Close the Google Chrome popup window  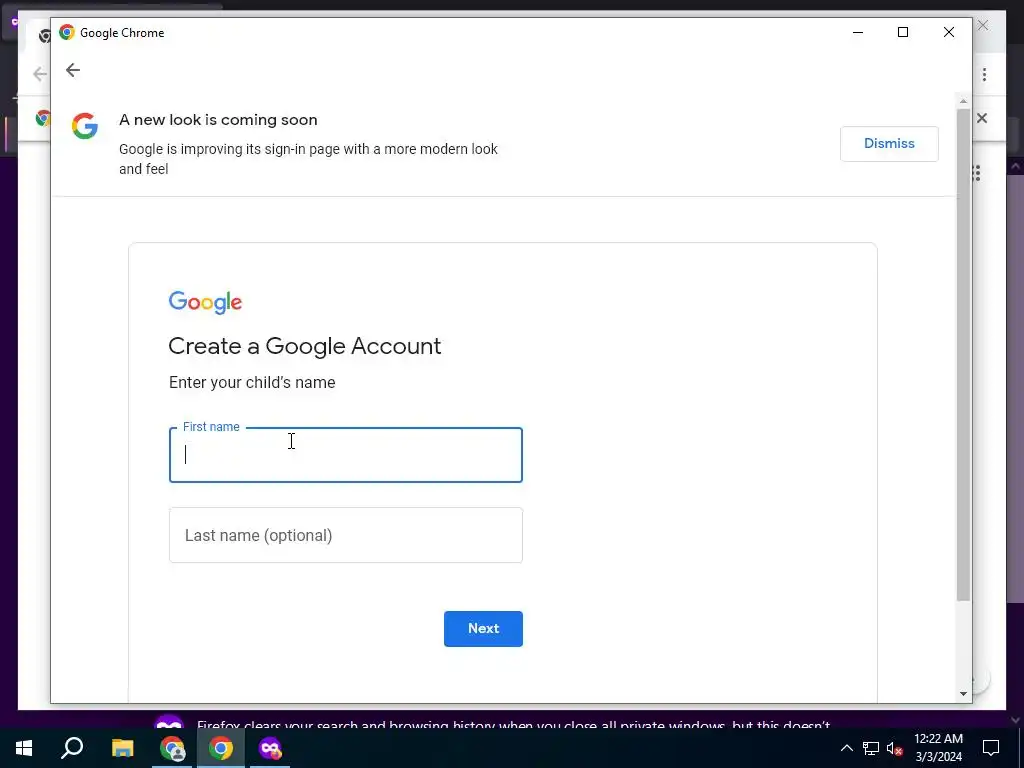948,32
